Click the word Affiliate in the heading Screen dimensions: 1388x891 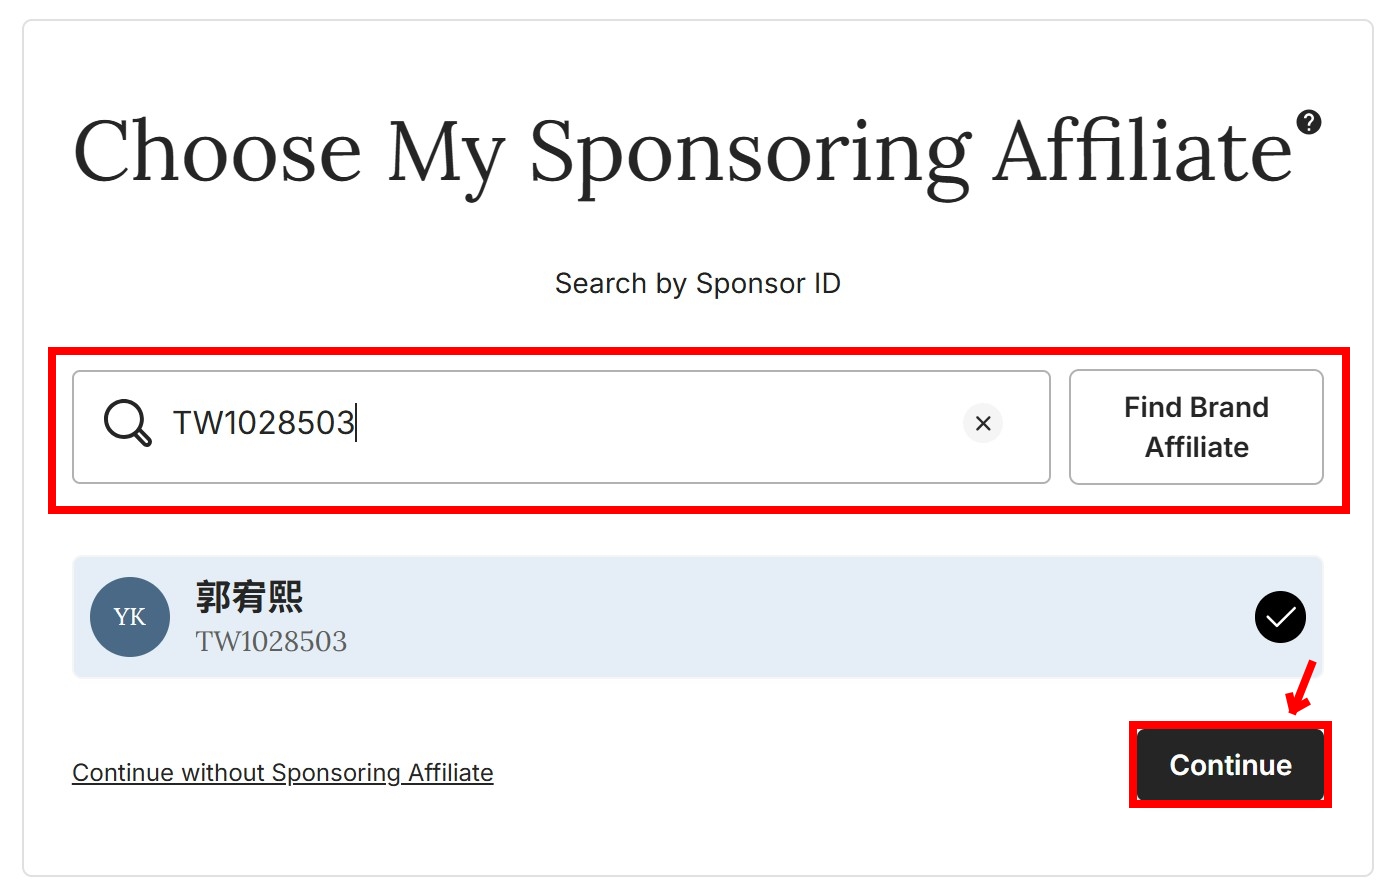[x=1142, y=152]
